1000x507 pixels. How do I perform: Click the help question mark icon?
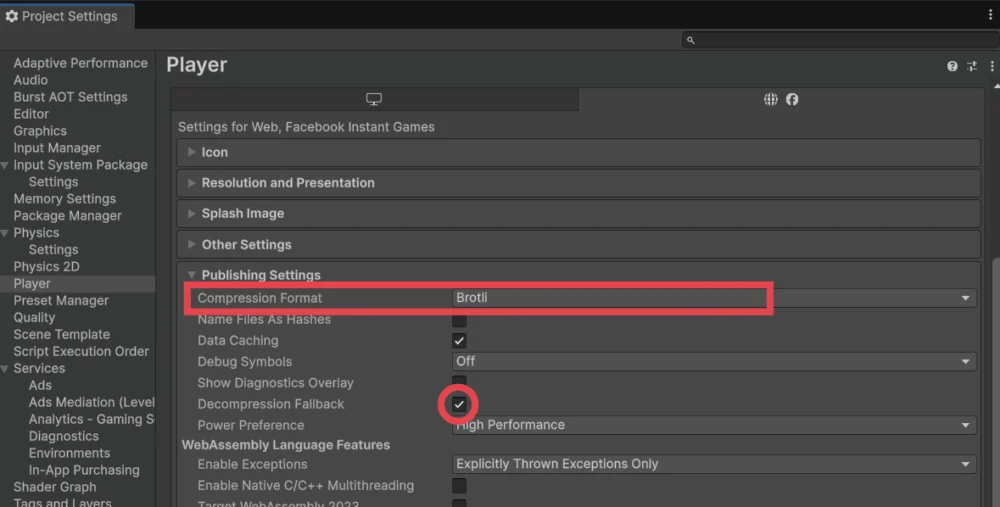952,66
